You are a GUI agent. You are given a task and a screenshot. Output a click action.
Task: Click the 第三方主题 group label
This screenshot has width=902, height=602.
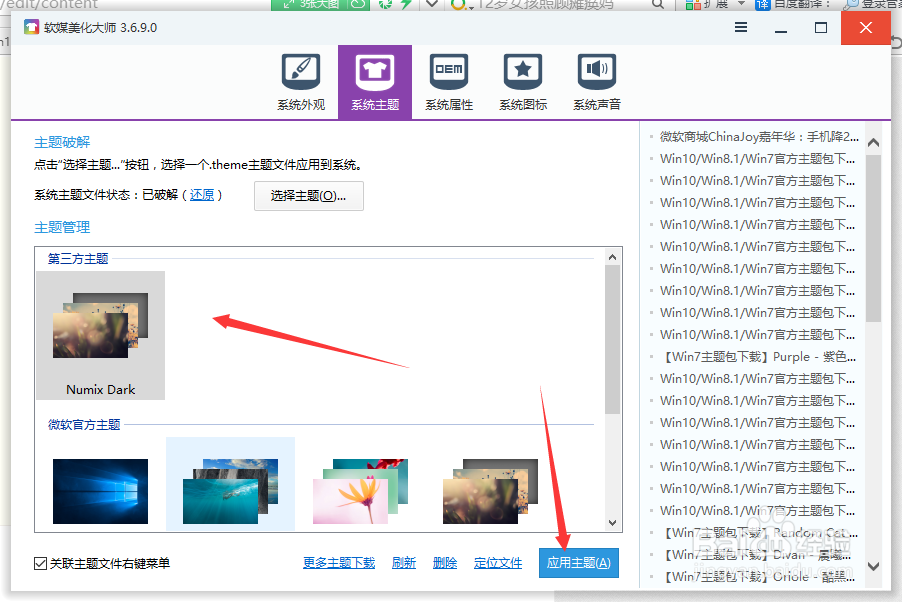click(x=78, y=258)
